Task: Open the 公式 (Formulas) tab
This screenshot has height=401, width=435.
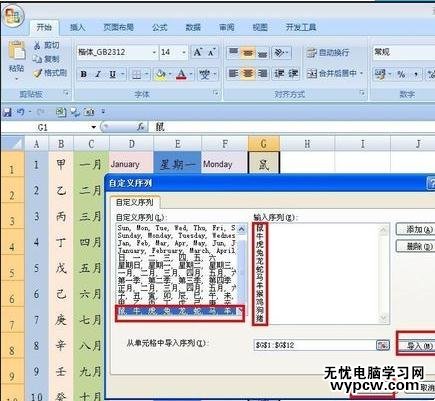Action: click(159, 28)
